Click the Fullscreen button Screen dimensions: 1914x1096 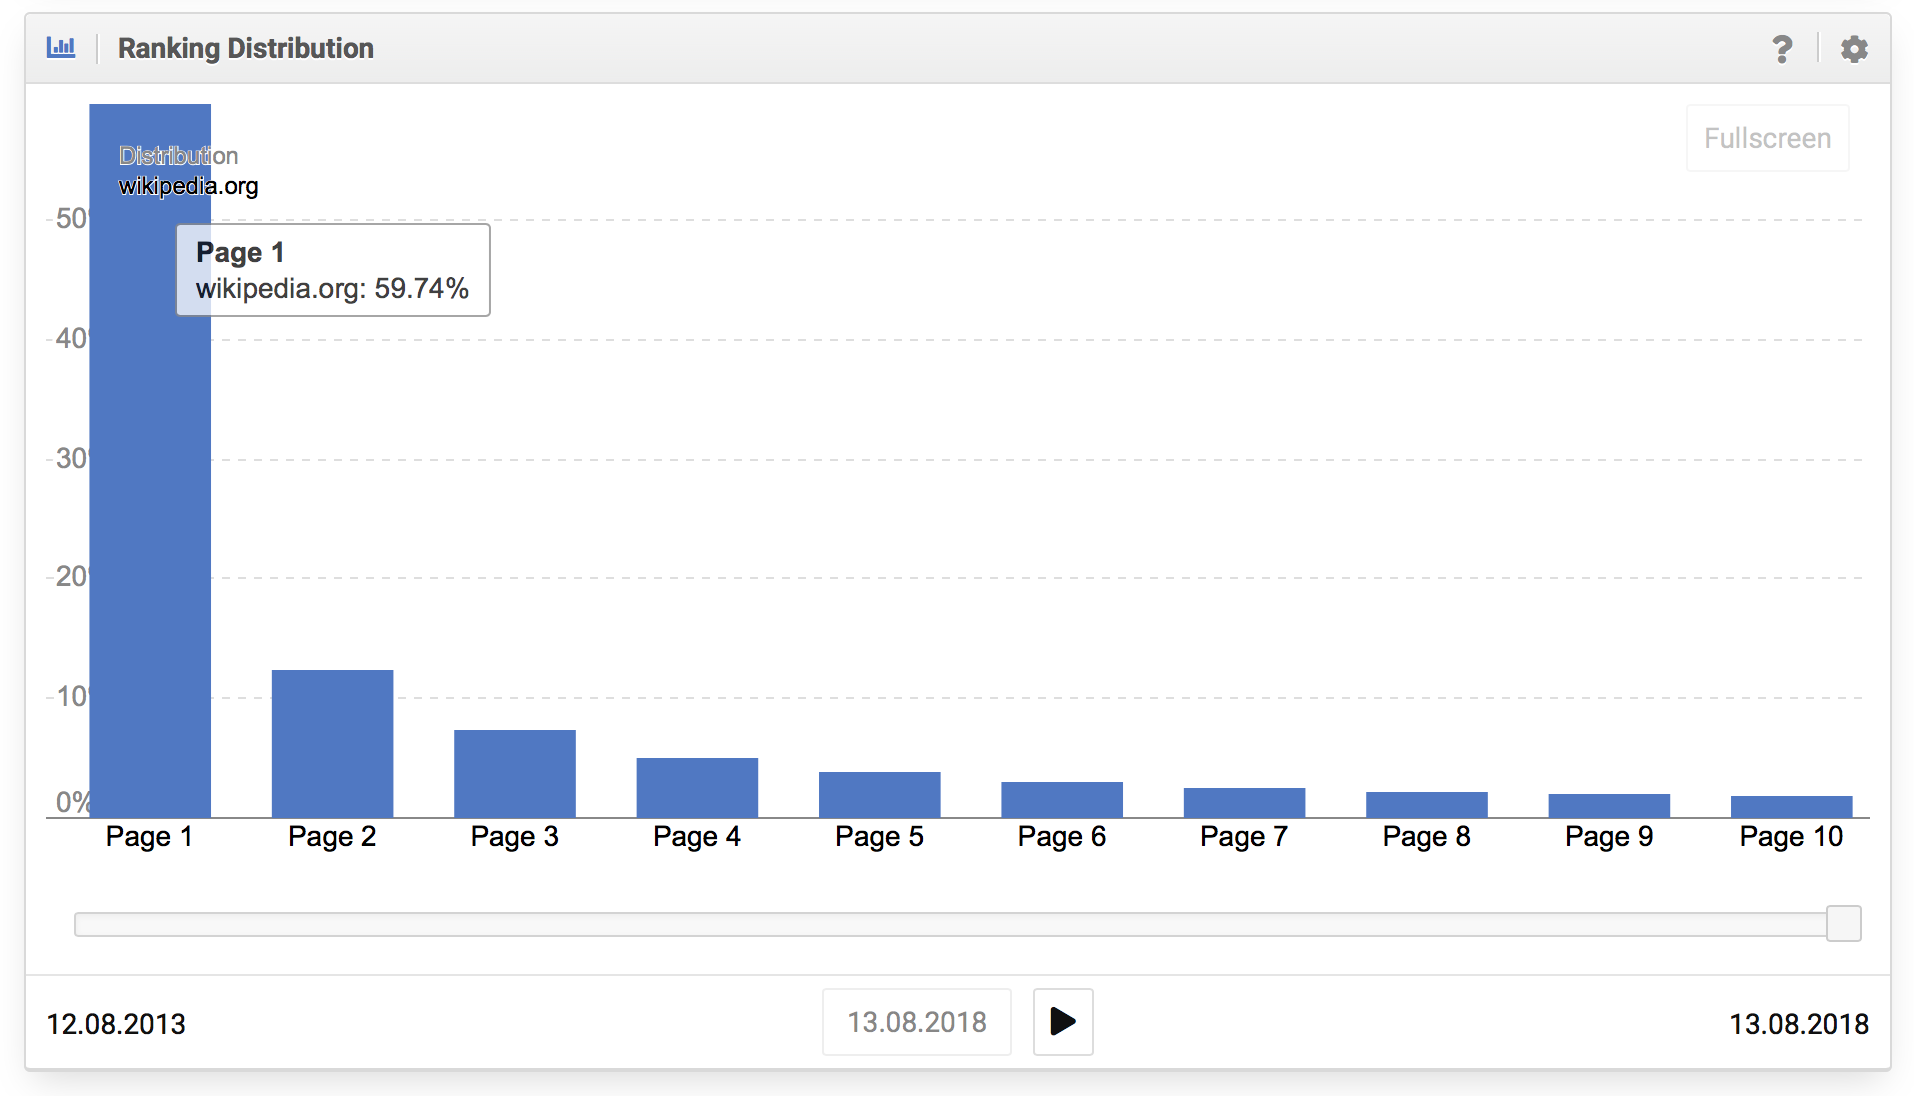coord(1767,138)
